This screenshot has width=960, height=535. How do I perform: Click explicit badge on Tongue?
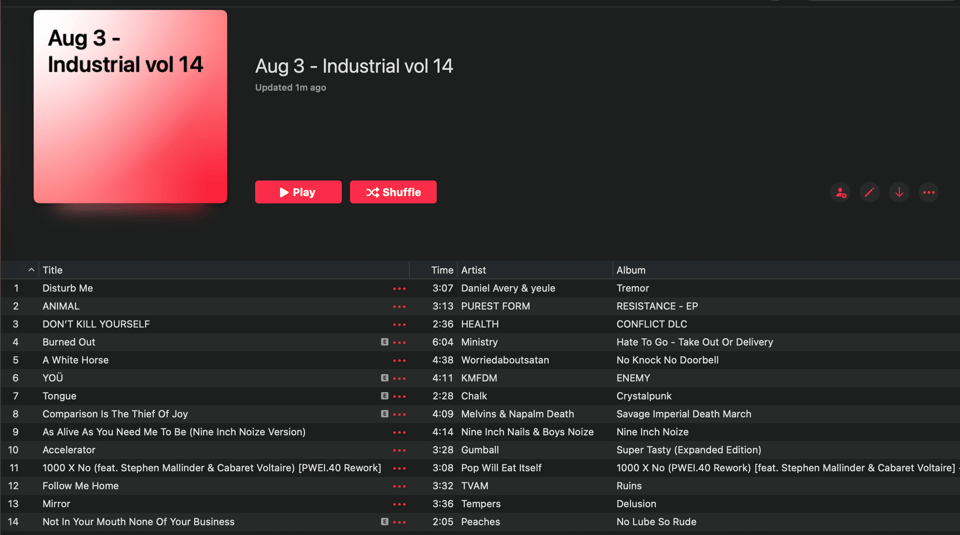pos(384,396)
